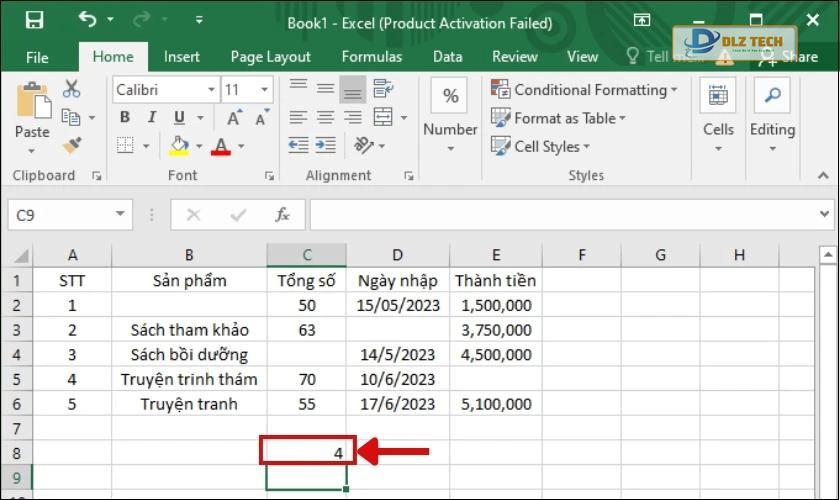The width and height of the screenshot is (840, 500).
Task: Open the Font dialog launcher
Action: (269, 176)
